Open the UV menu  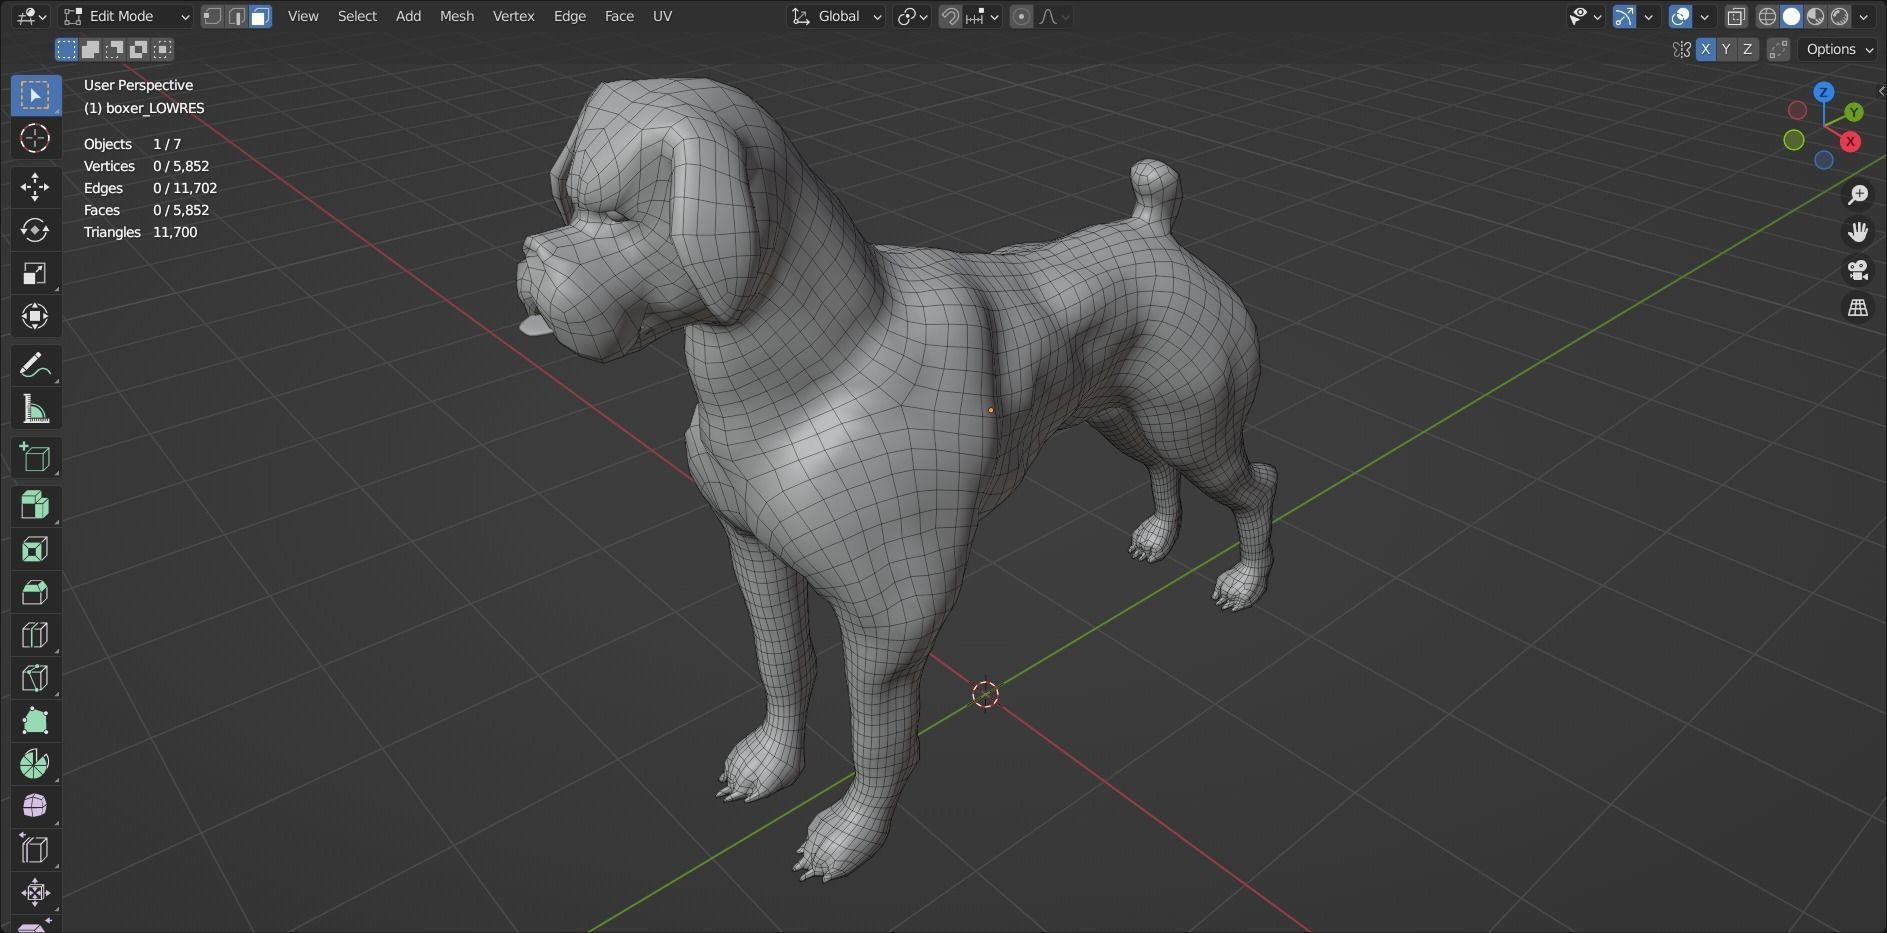[662, 16]
